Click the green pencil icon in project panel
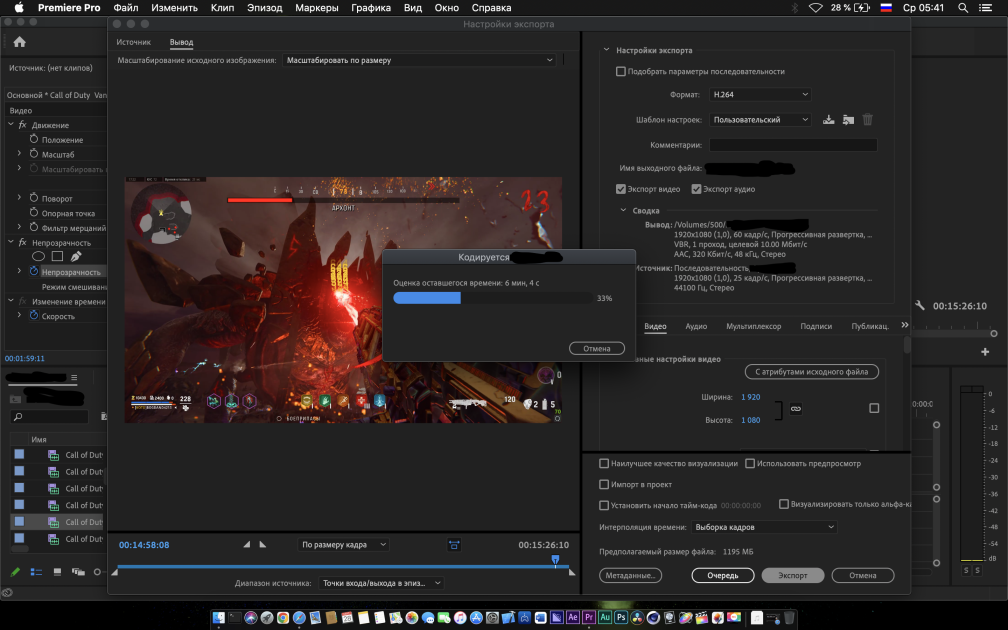 (15, 572)
